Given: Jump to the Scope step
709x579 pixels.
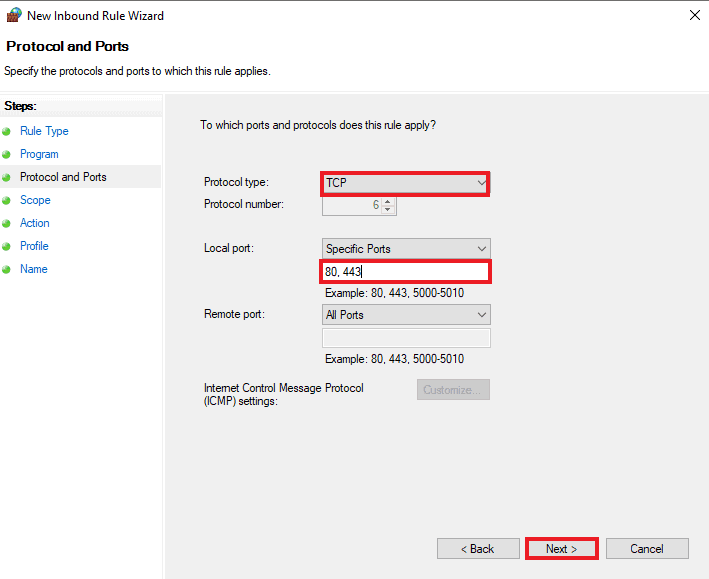Looking at the screenshot, I should (35, 200).
